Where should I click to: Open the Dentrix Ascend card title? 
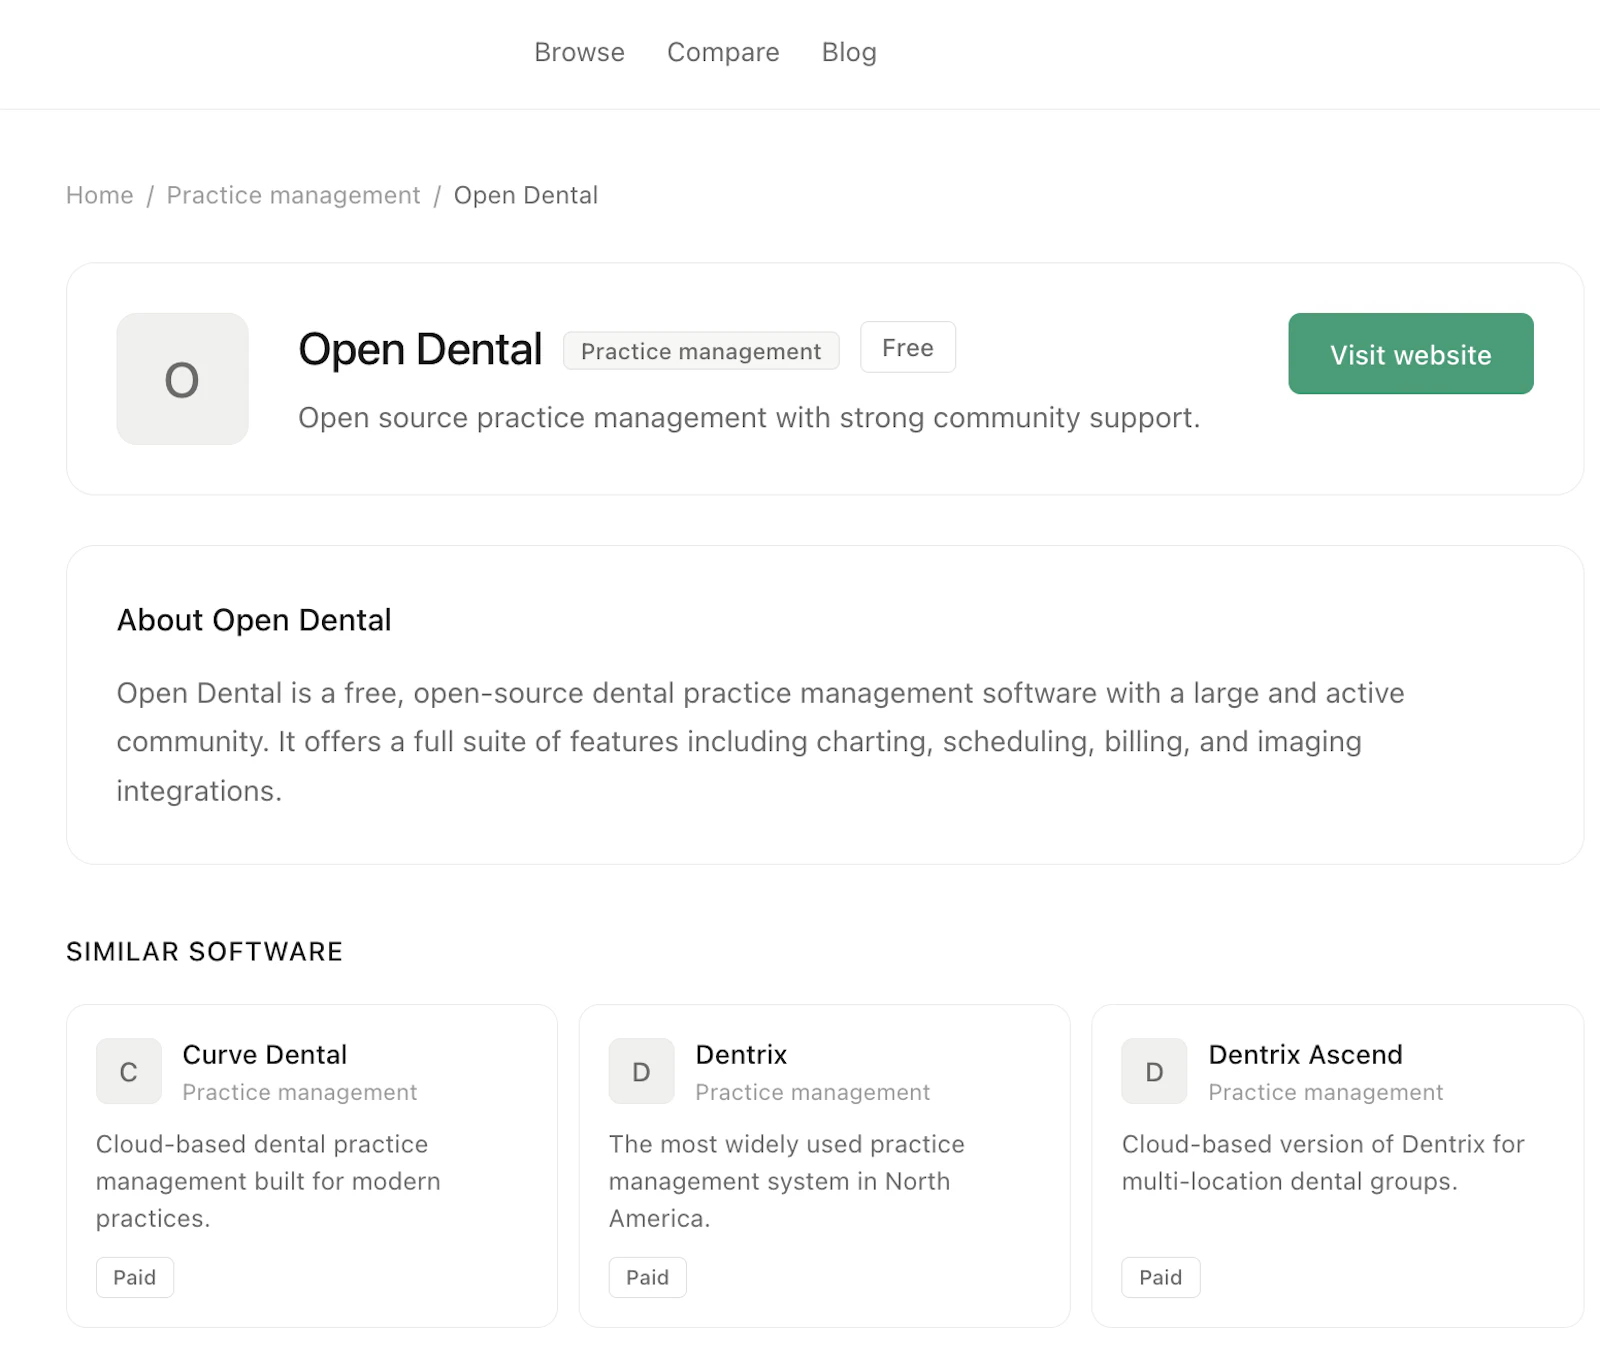(1306, 1055)
